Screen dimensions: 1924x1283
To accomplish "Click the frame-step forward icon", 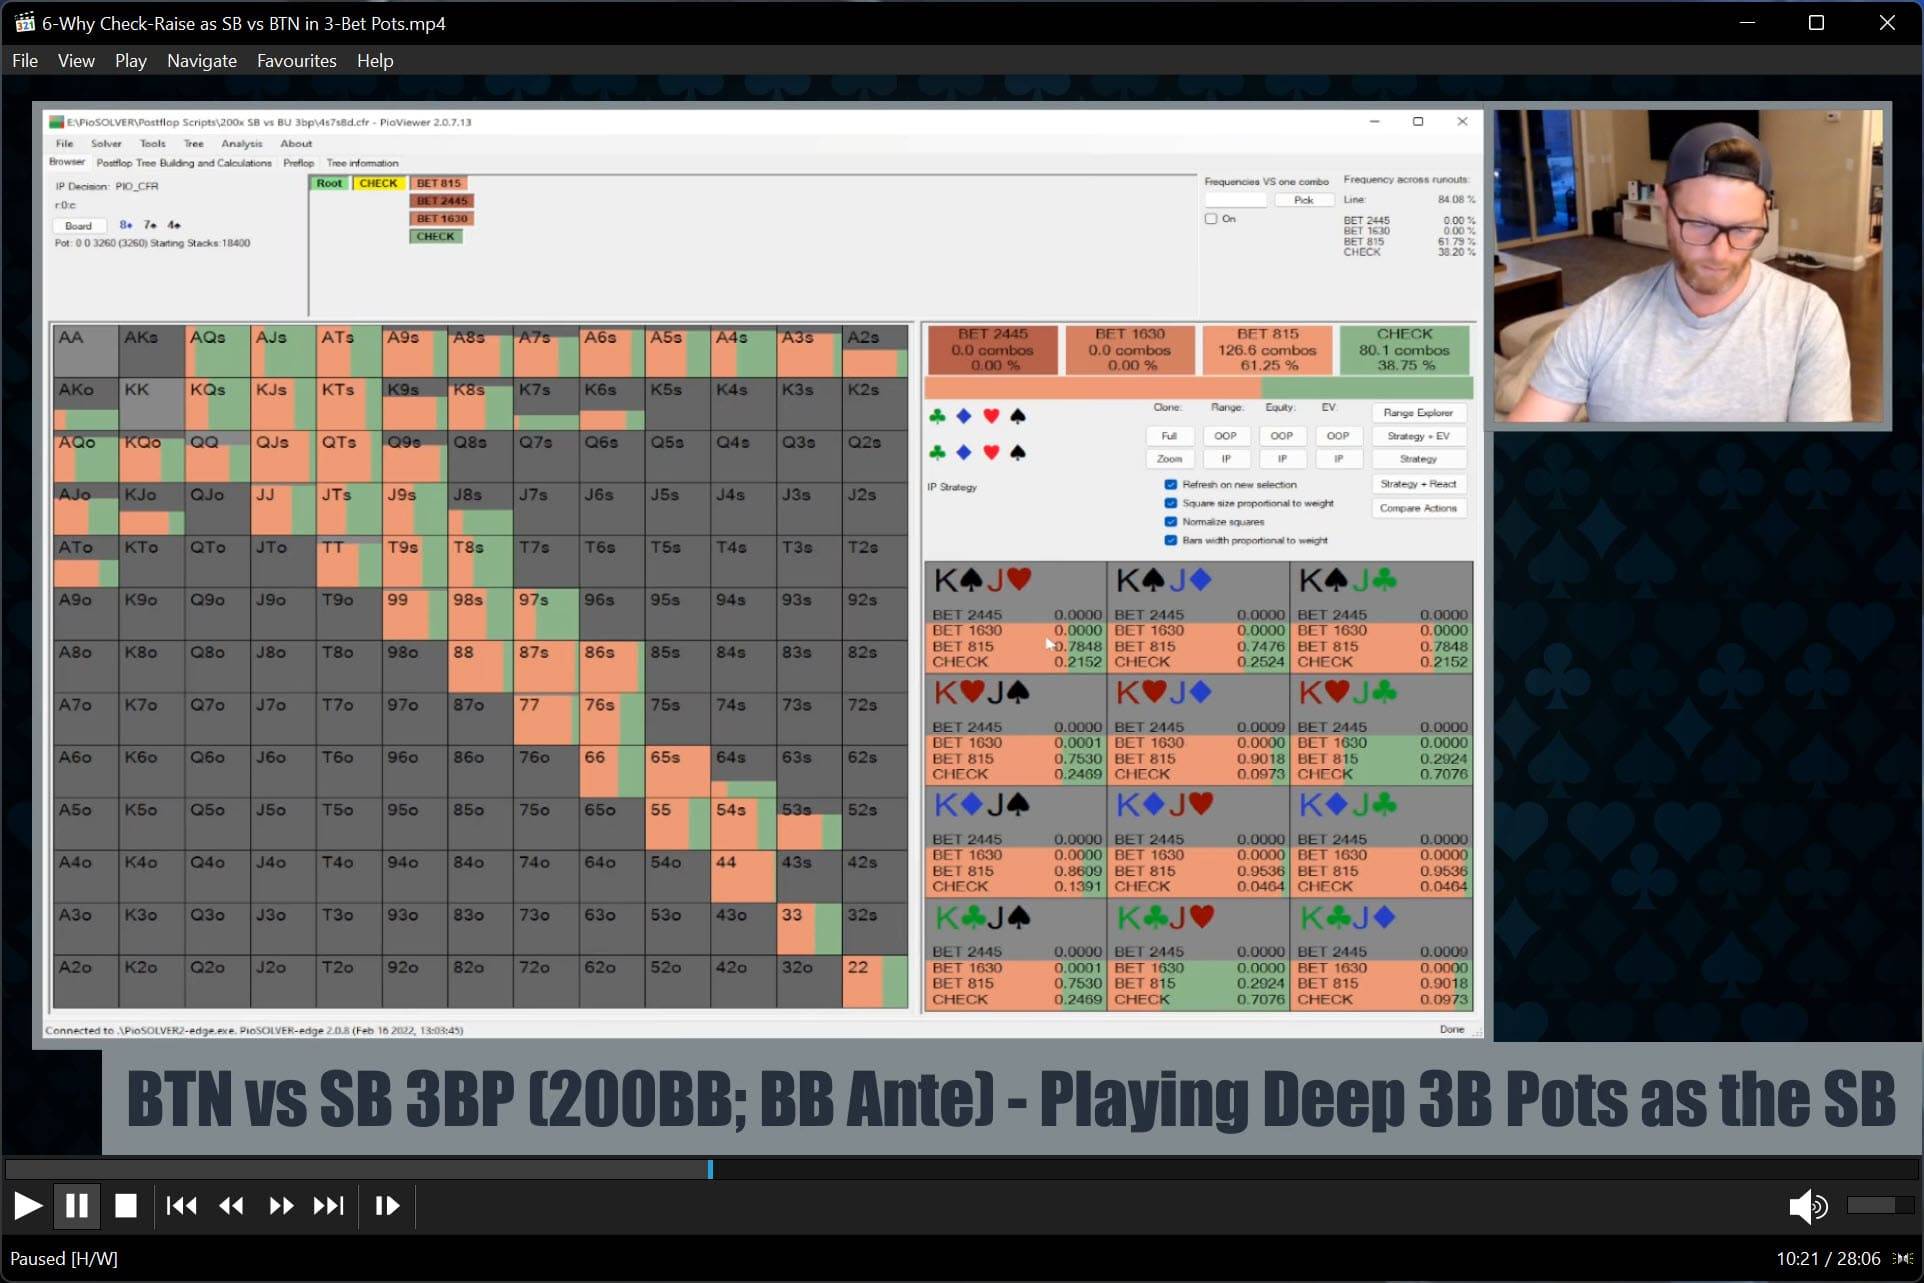I will pyautogui.click(x=386, y=1206).
